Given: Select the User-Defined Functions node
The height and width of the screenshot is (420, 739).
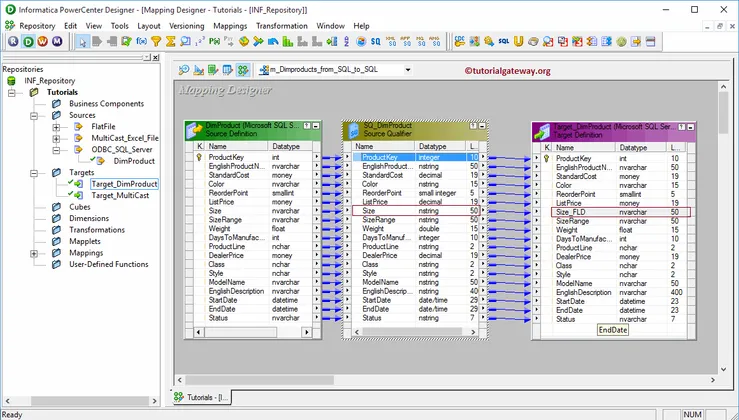Looking at the screenshot, I should [x=109, y=264].
